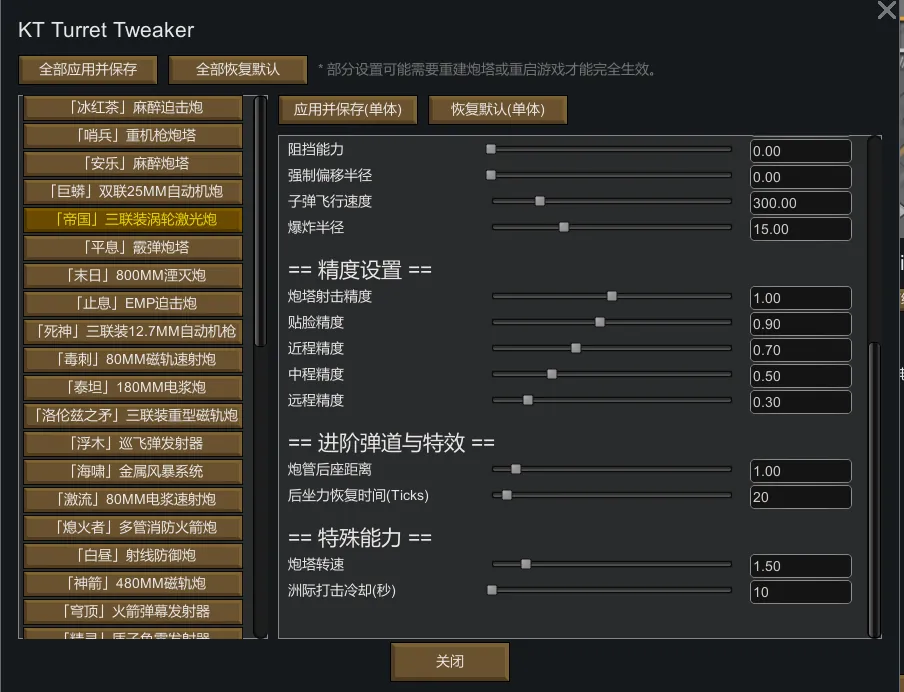Open 「泰坦」180MM电浆炮 settings
The height and width of the screenshot is (692, 904).
(x=133, y=387)
